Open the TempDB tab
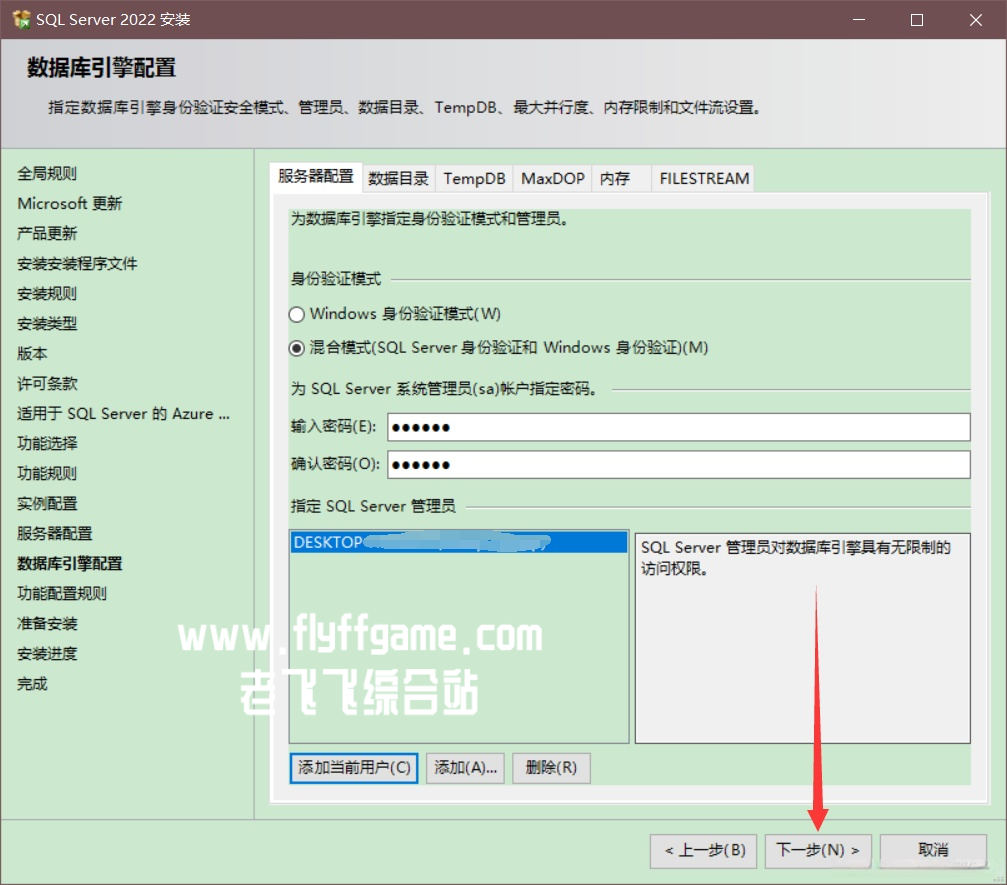 click(x=474, y=179)
